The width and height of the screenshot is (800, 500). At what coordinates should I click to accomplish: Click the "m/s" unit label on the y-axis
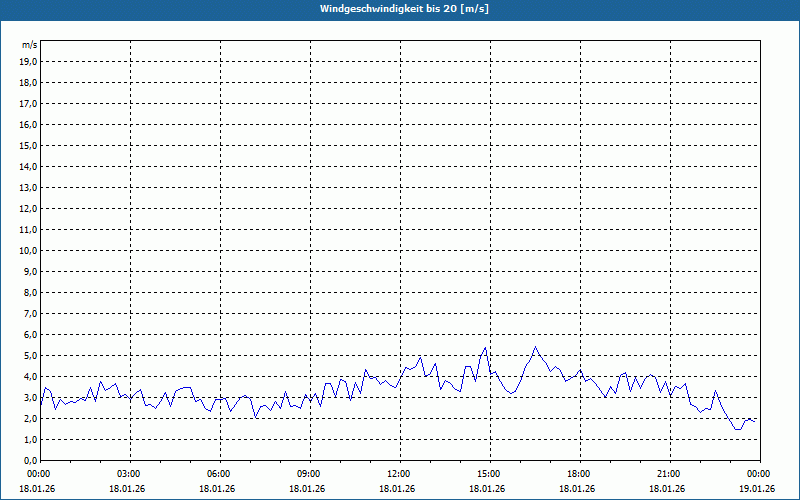pyautogui.click(x=30, y=45)
